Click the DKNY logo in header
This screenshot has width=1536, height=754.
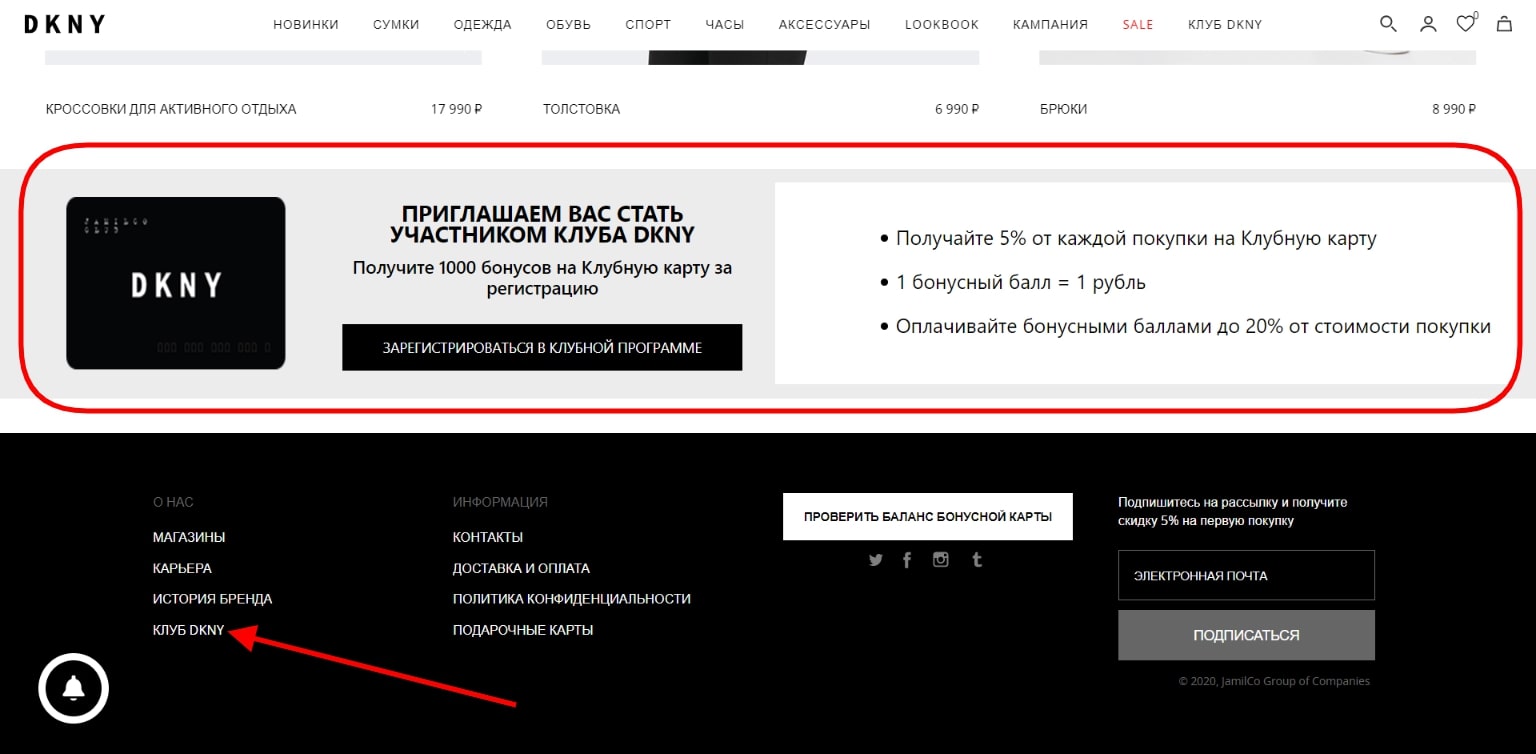(65, 25)
